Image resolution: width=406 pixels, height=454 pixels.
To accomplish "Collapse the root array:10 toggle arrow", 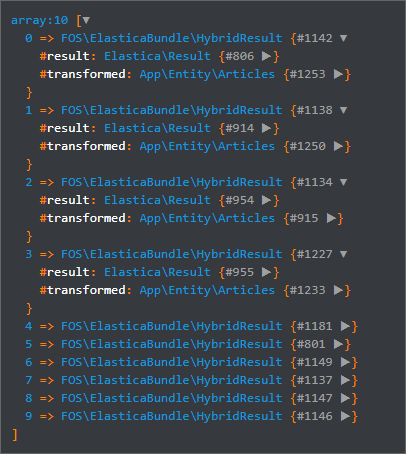I will [86, 21].
